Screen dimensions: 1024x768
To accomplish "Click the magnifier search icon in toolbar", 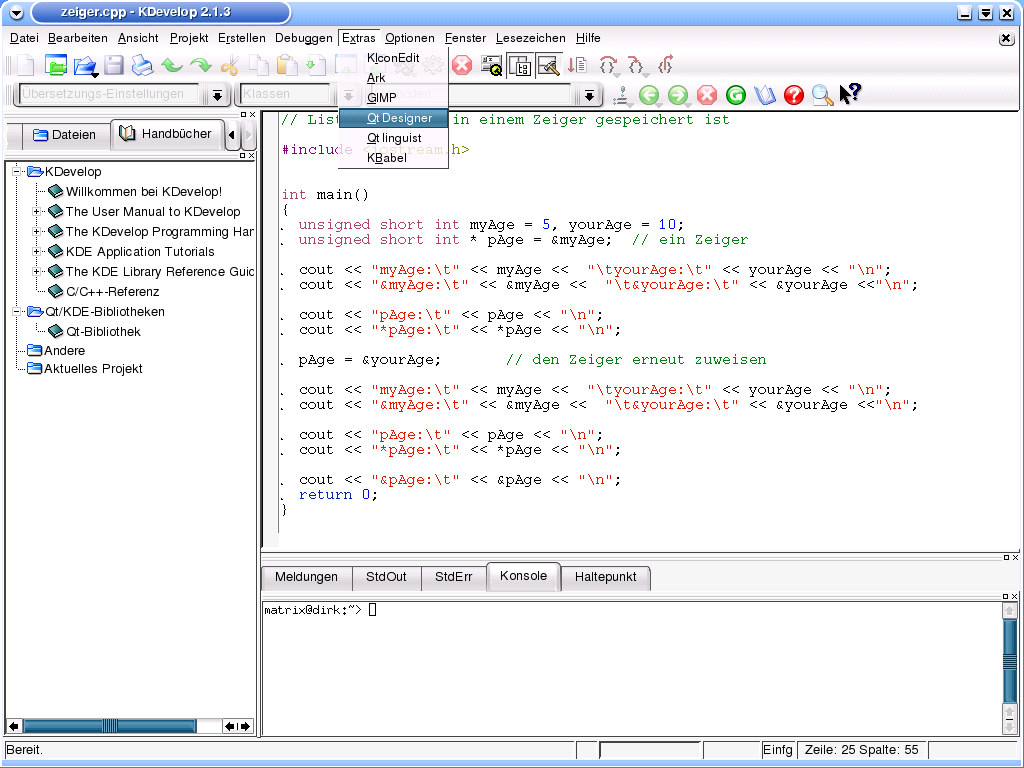I will coord(822,95).
